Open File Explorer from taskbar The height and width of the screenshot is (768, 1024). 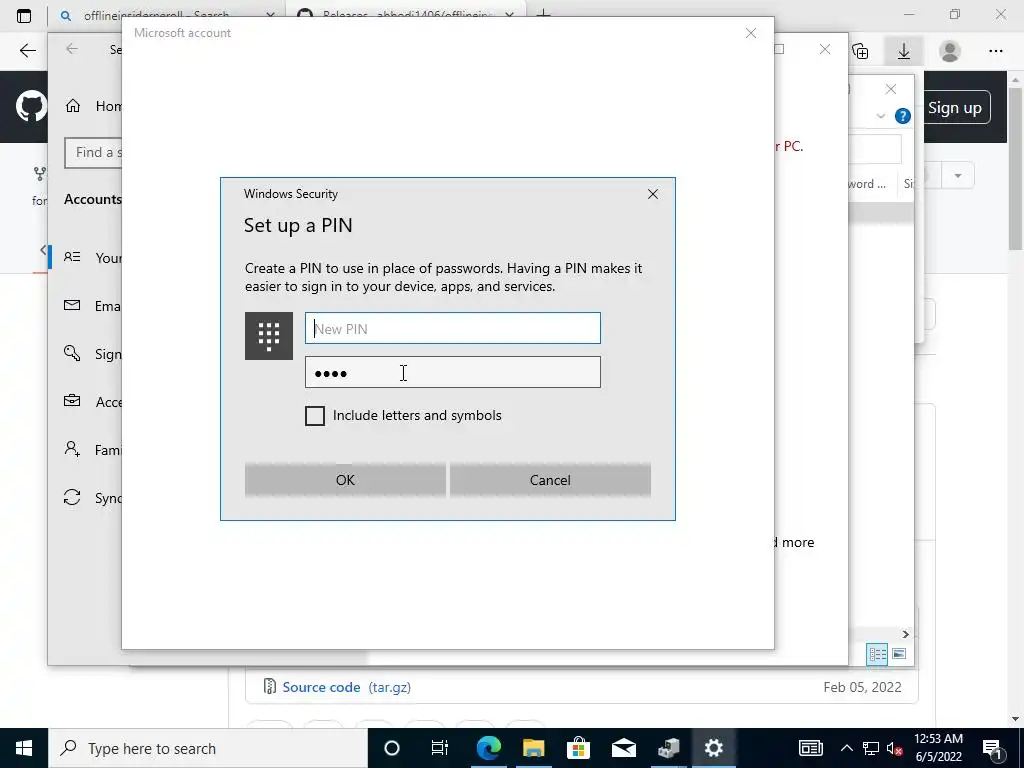point(534,748)
